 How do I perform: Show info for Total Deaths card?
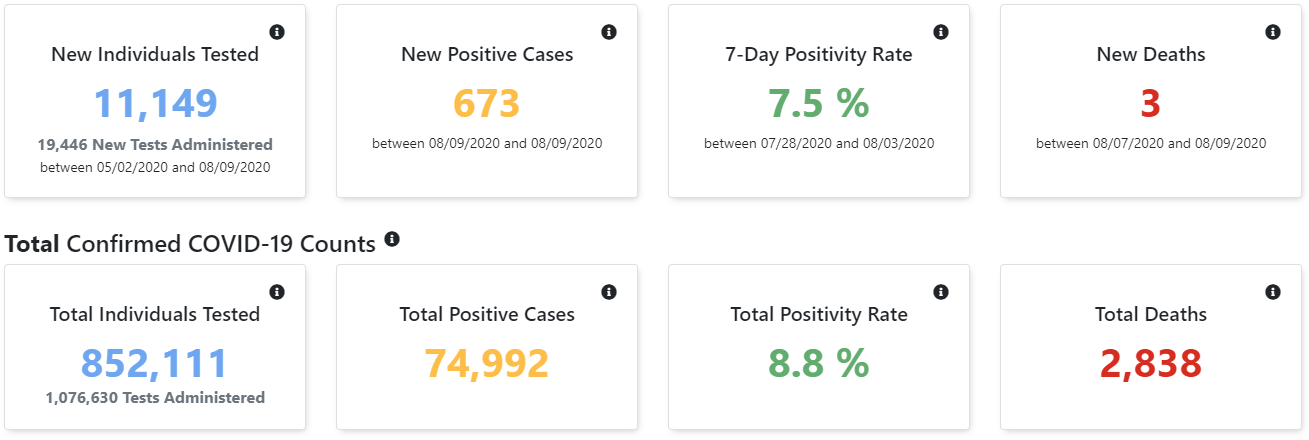click(x=1273, y=292)
